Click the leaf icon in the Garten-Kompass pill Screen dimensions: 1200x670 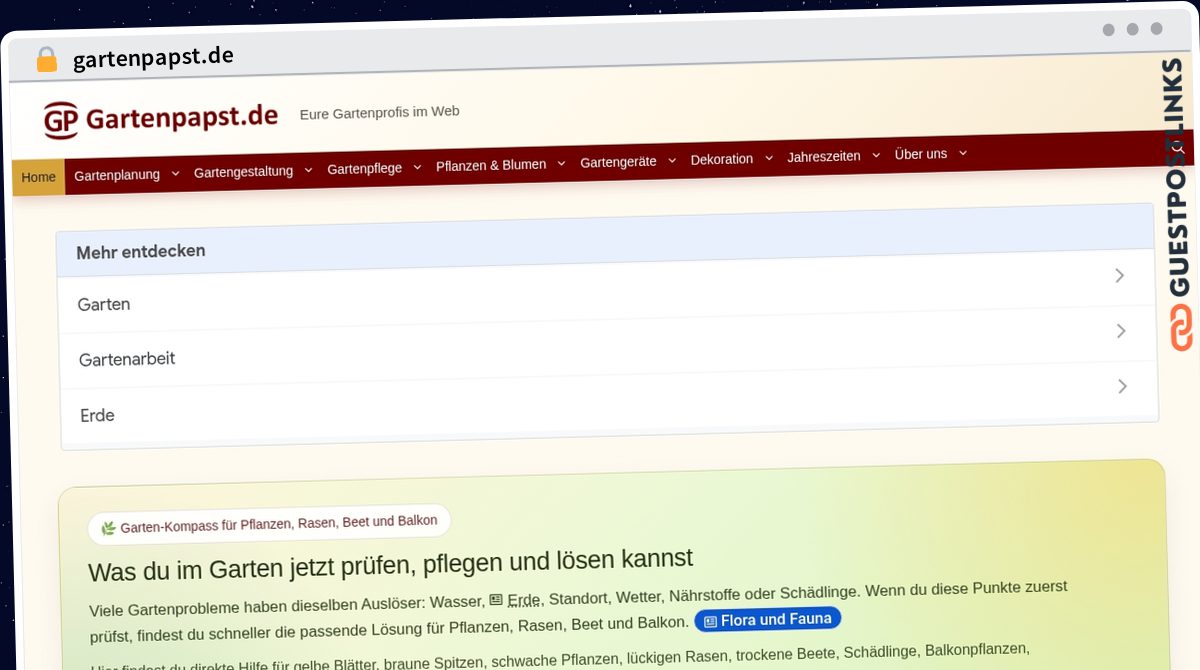[x=108, y=528]
